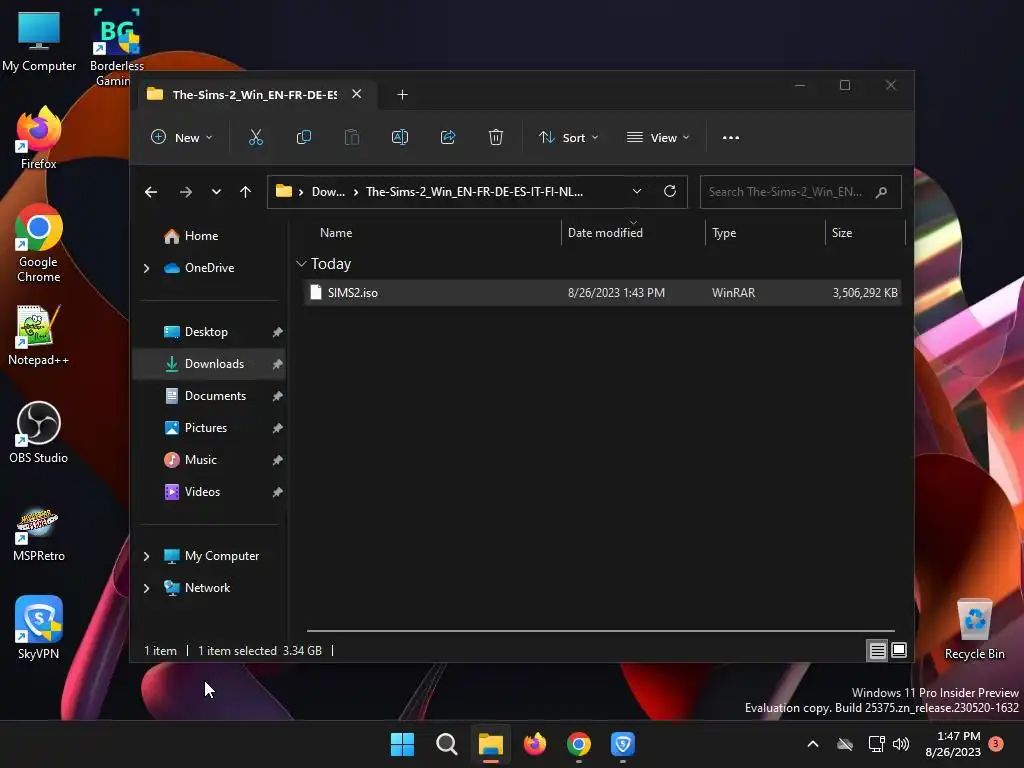Unpin Desktop using its pin icon
Image resolution: width=1024 pixels, height=768 pixels.
pos(277,332)
